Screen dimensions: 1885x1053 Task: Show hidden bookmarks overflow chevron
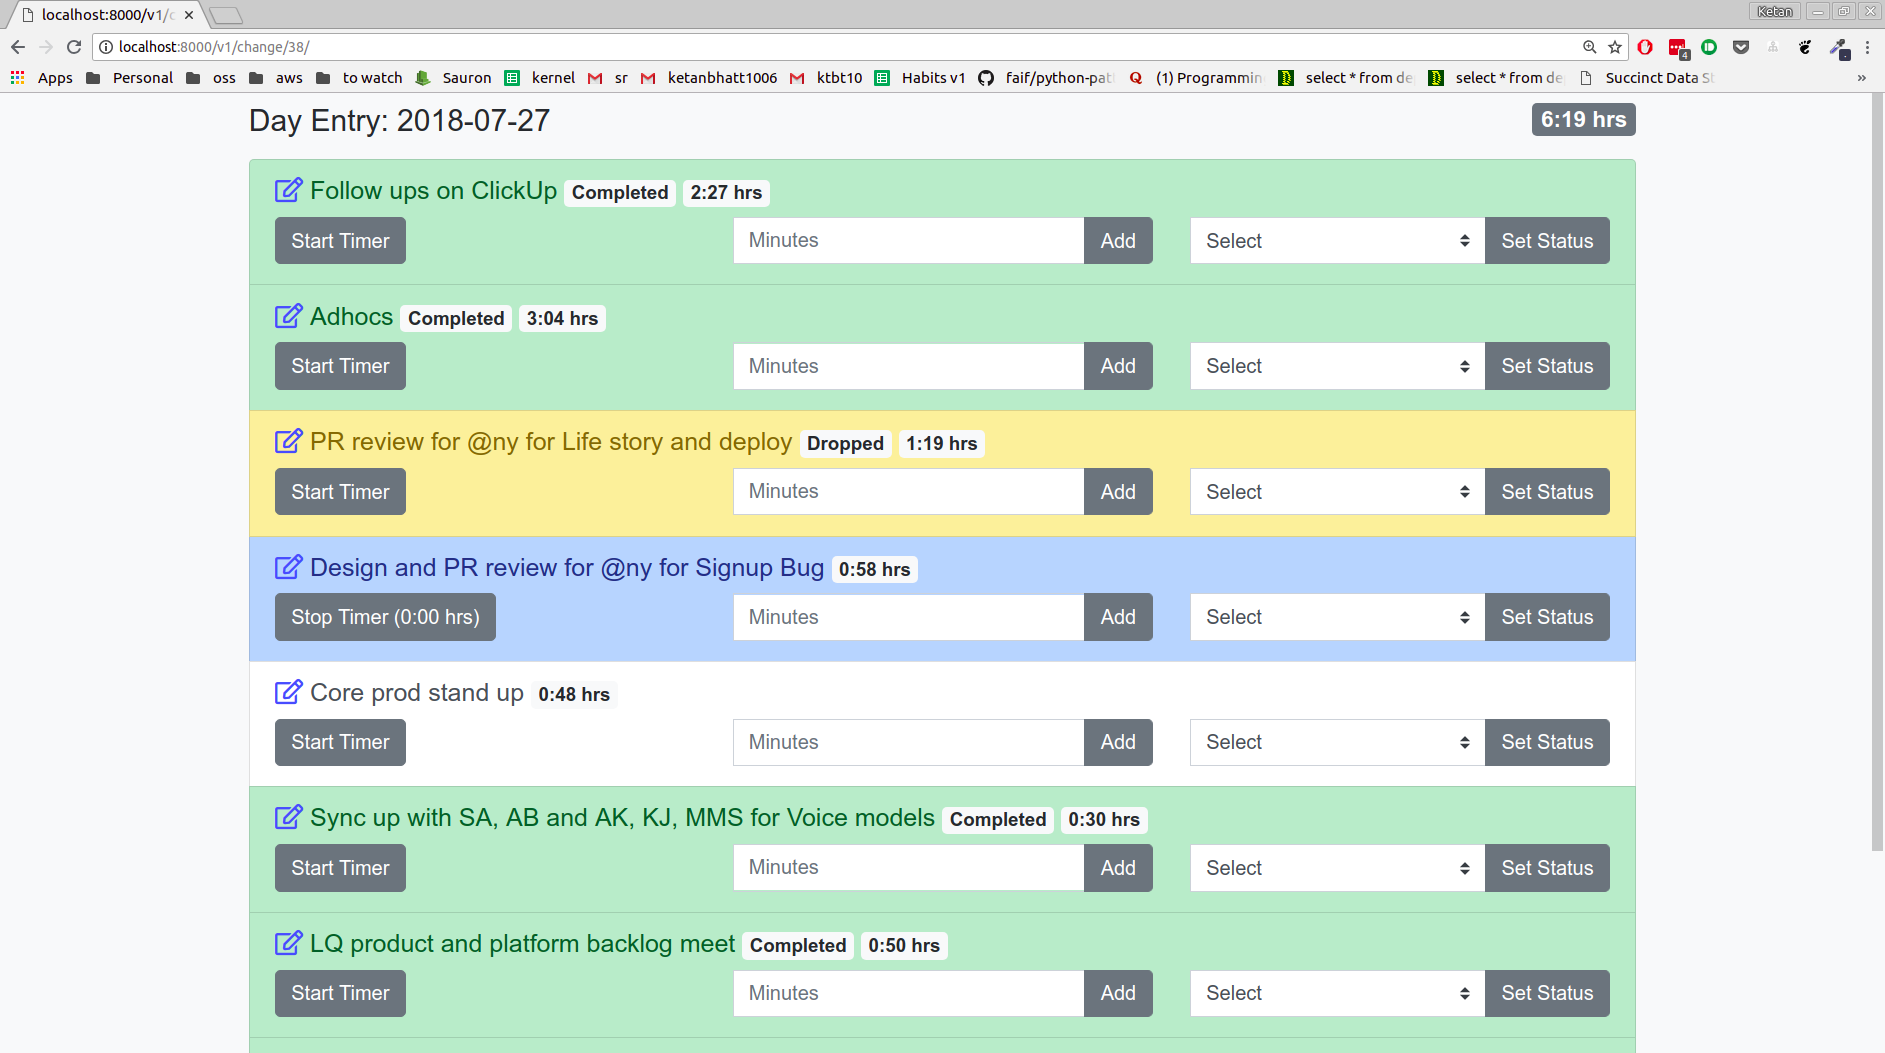point(1861,78)
